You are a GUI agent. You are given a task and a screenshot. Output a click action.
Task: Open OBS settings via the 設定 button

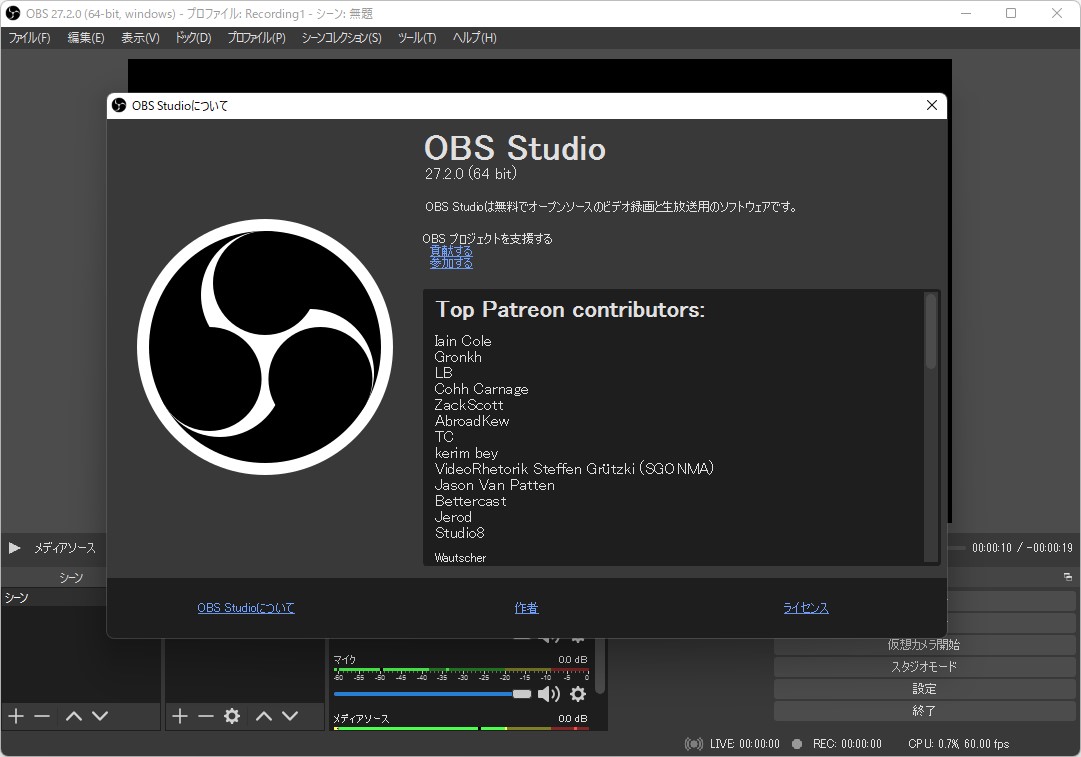click(x=923, y=688)
